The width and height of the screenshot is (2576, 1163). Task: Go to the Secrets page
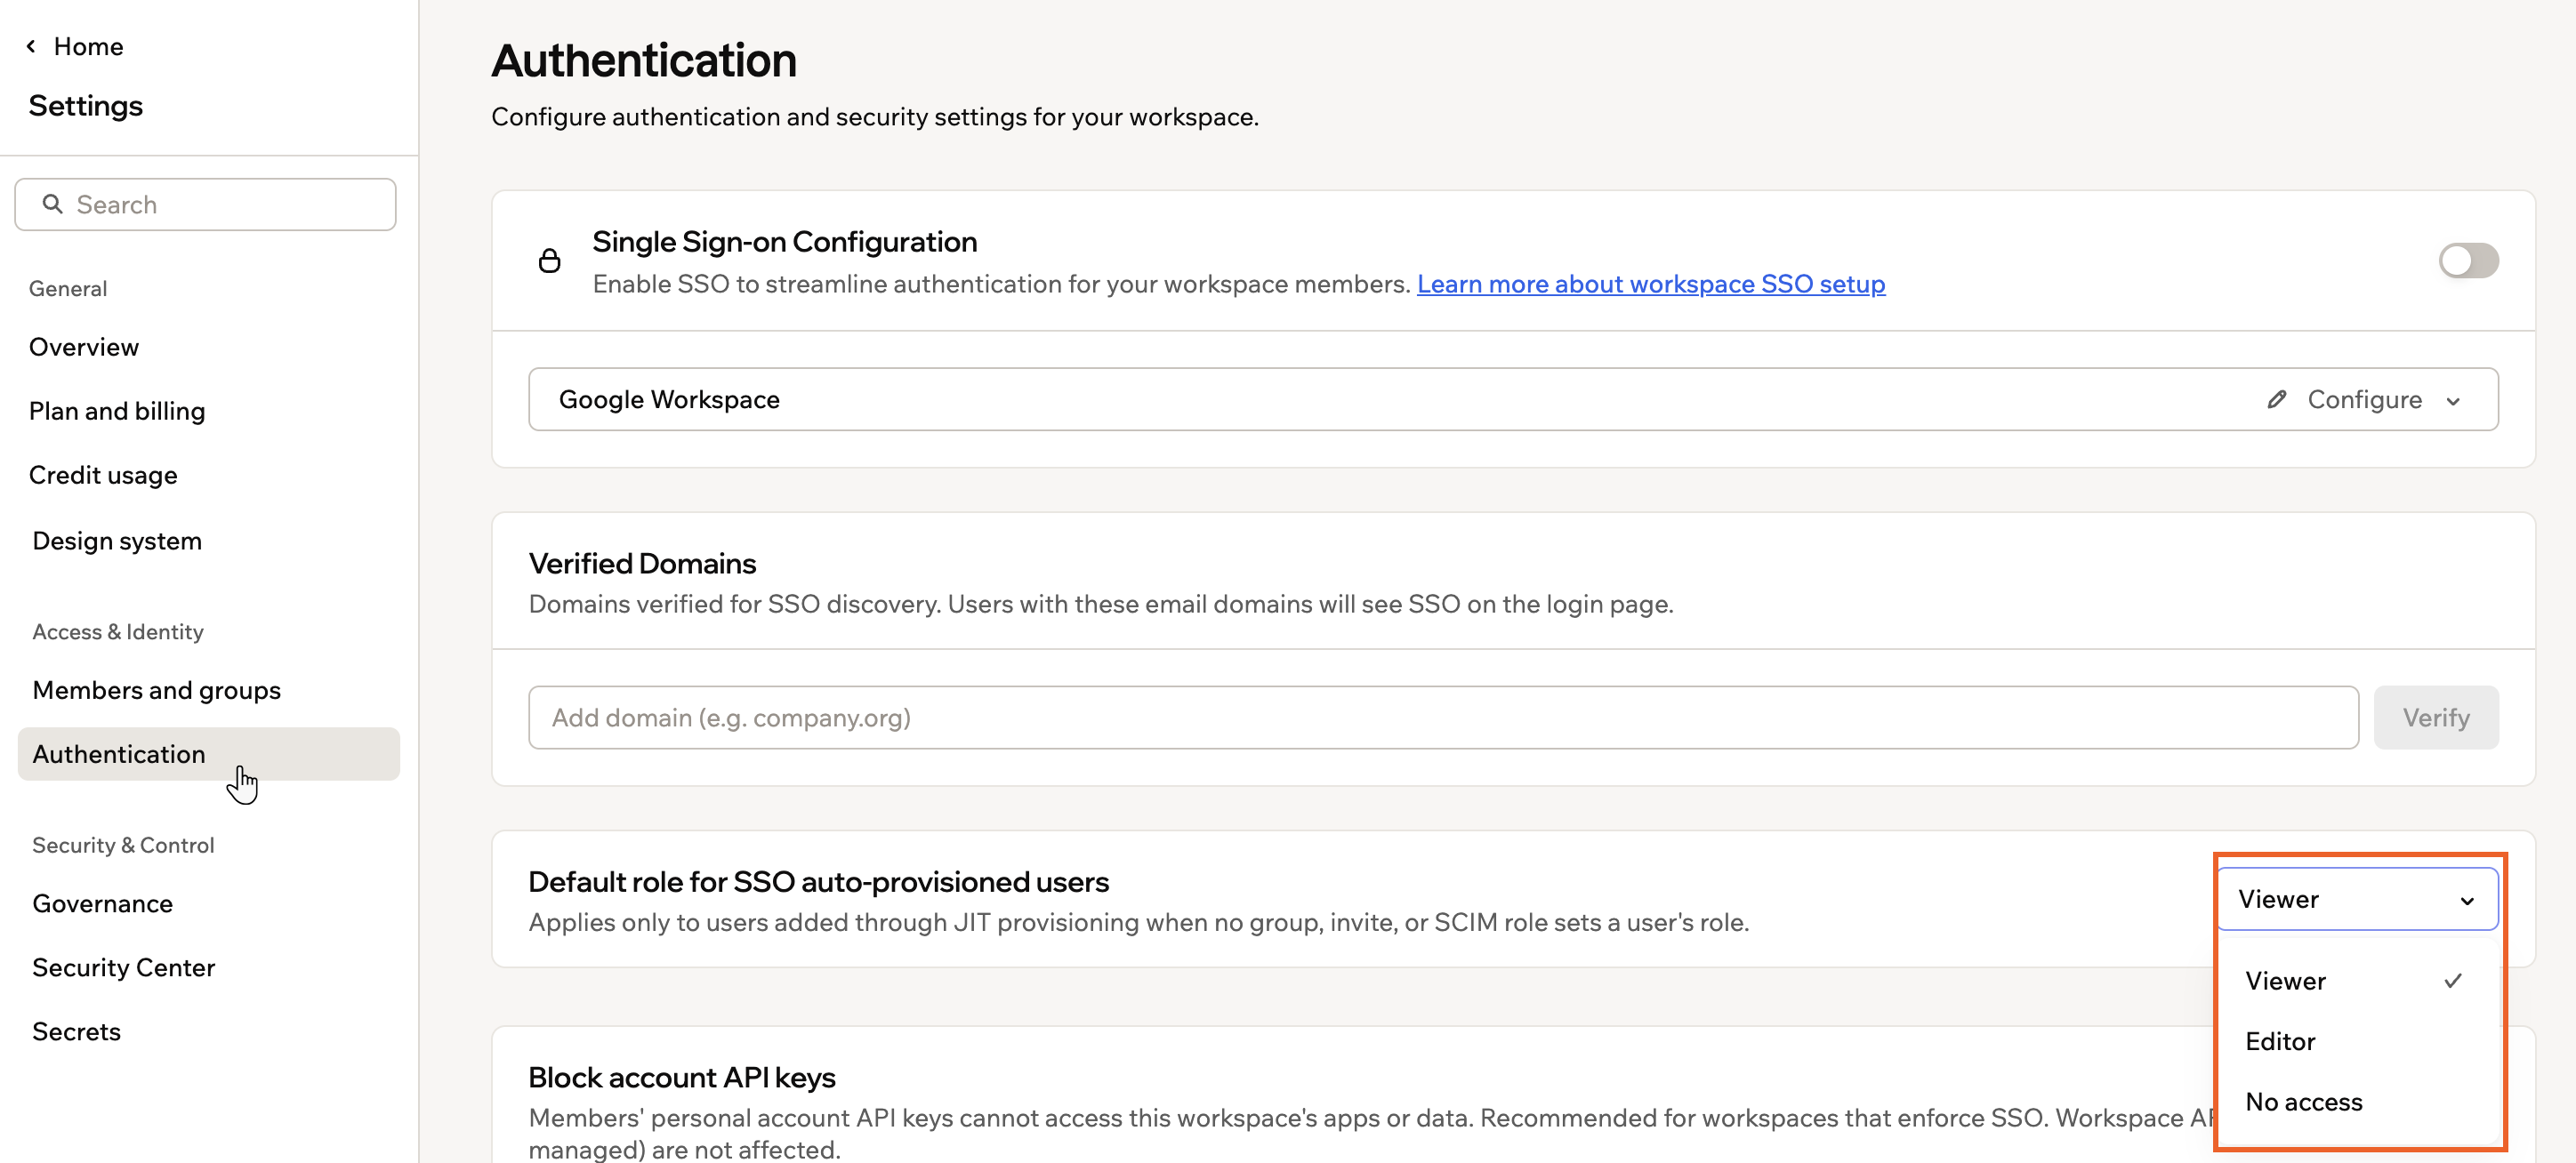77,1031
